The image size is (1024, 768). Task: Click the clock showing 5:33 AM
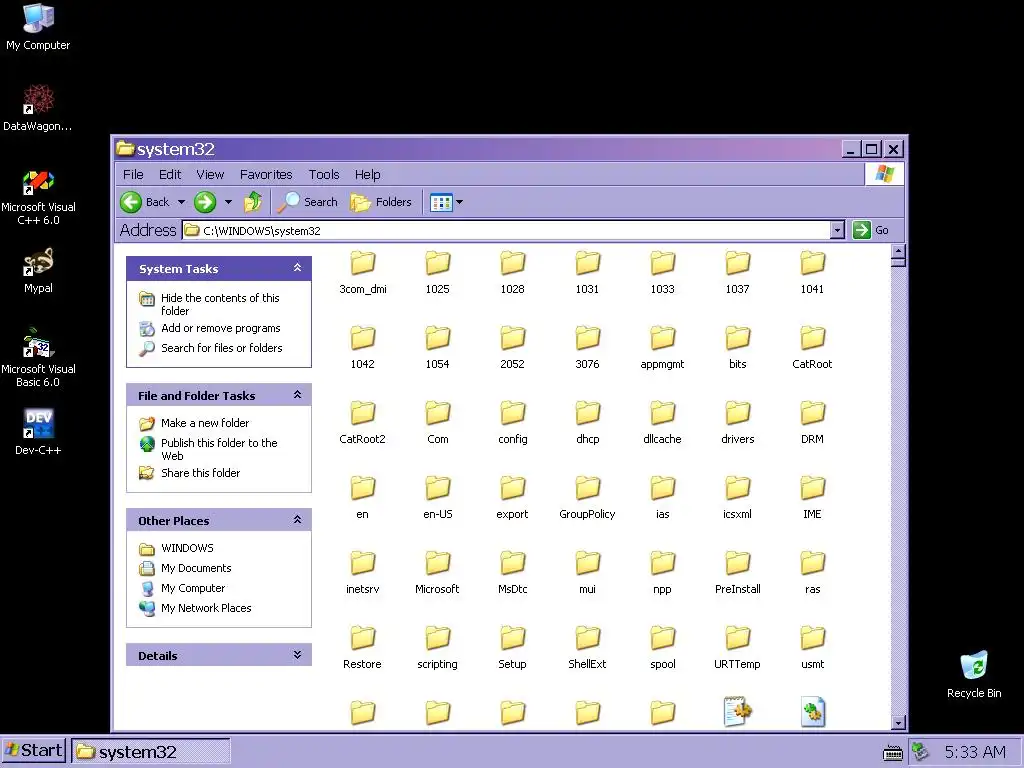pyautogui.click(x=975, y=752)
